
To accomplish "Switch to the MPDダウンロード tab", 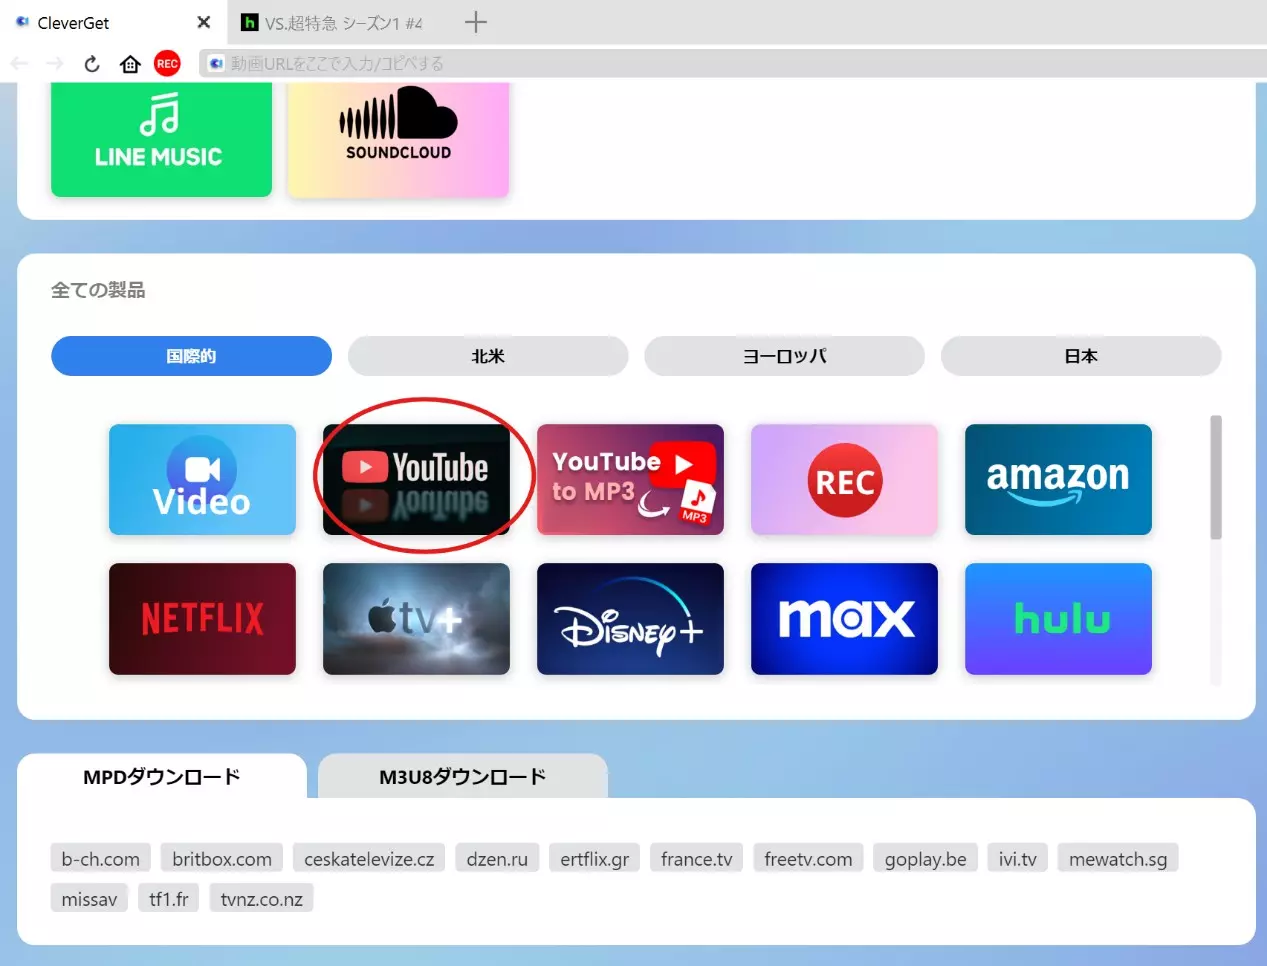I will pyautogui.click(x=162, y=777).
